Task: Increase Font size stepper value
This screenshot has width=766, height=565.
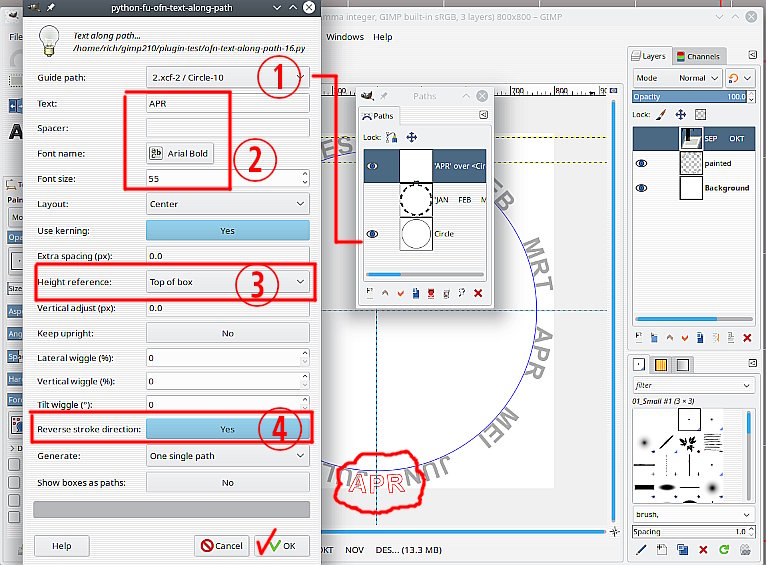Action: point(305,173)
